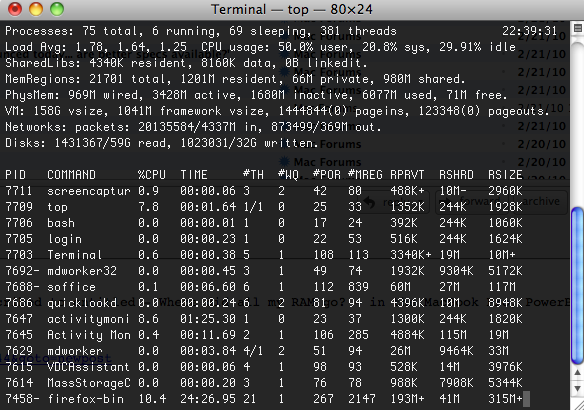Click the scroll up arrow in Terminal
The image size is (584, 410).
(x=577, y=373)
